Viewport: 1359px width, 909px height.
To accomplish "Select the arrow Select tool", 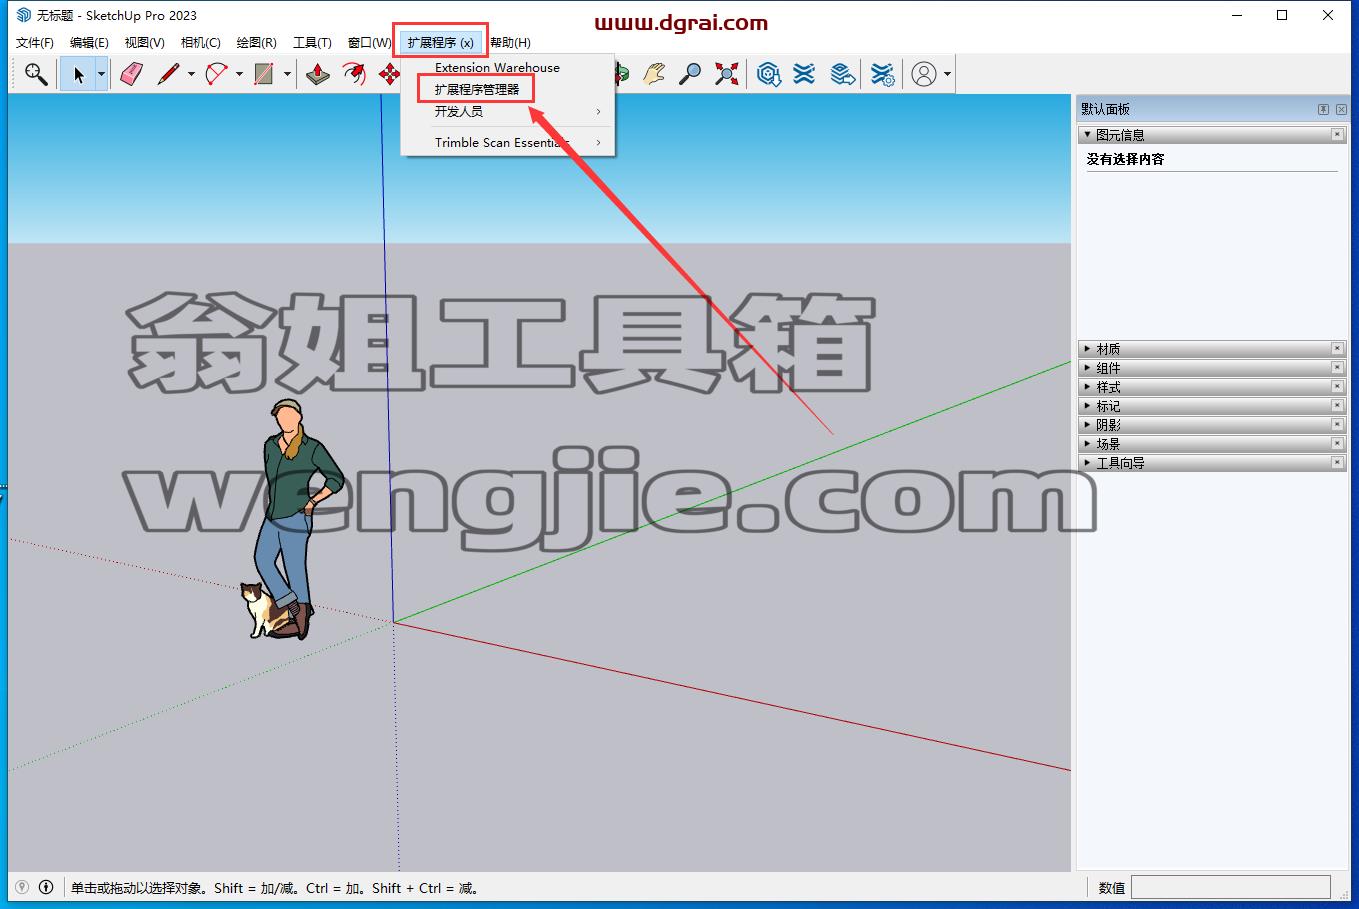I will (78, 74).
